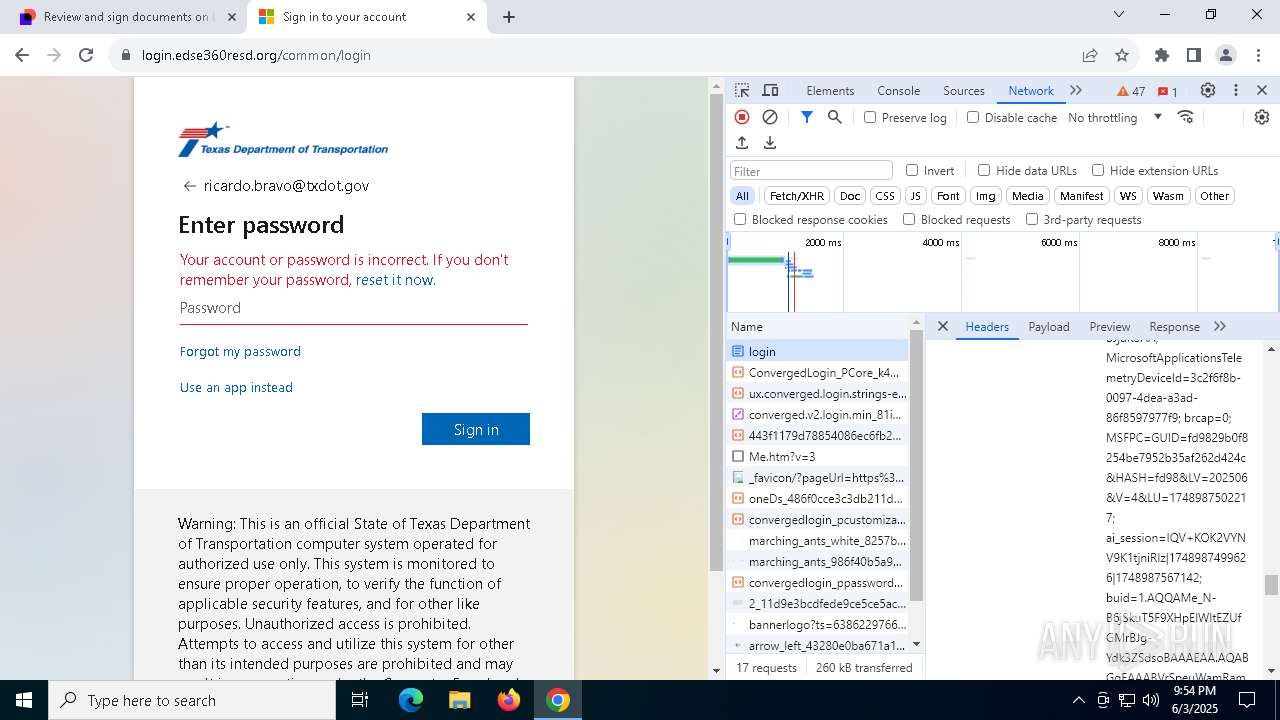Expand more request detail tabs chevron
Image resolution: width=1280 pixels, height=720 pixels.
point(1220,326)
